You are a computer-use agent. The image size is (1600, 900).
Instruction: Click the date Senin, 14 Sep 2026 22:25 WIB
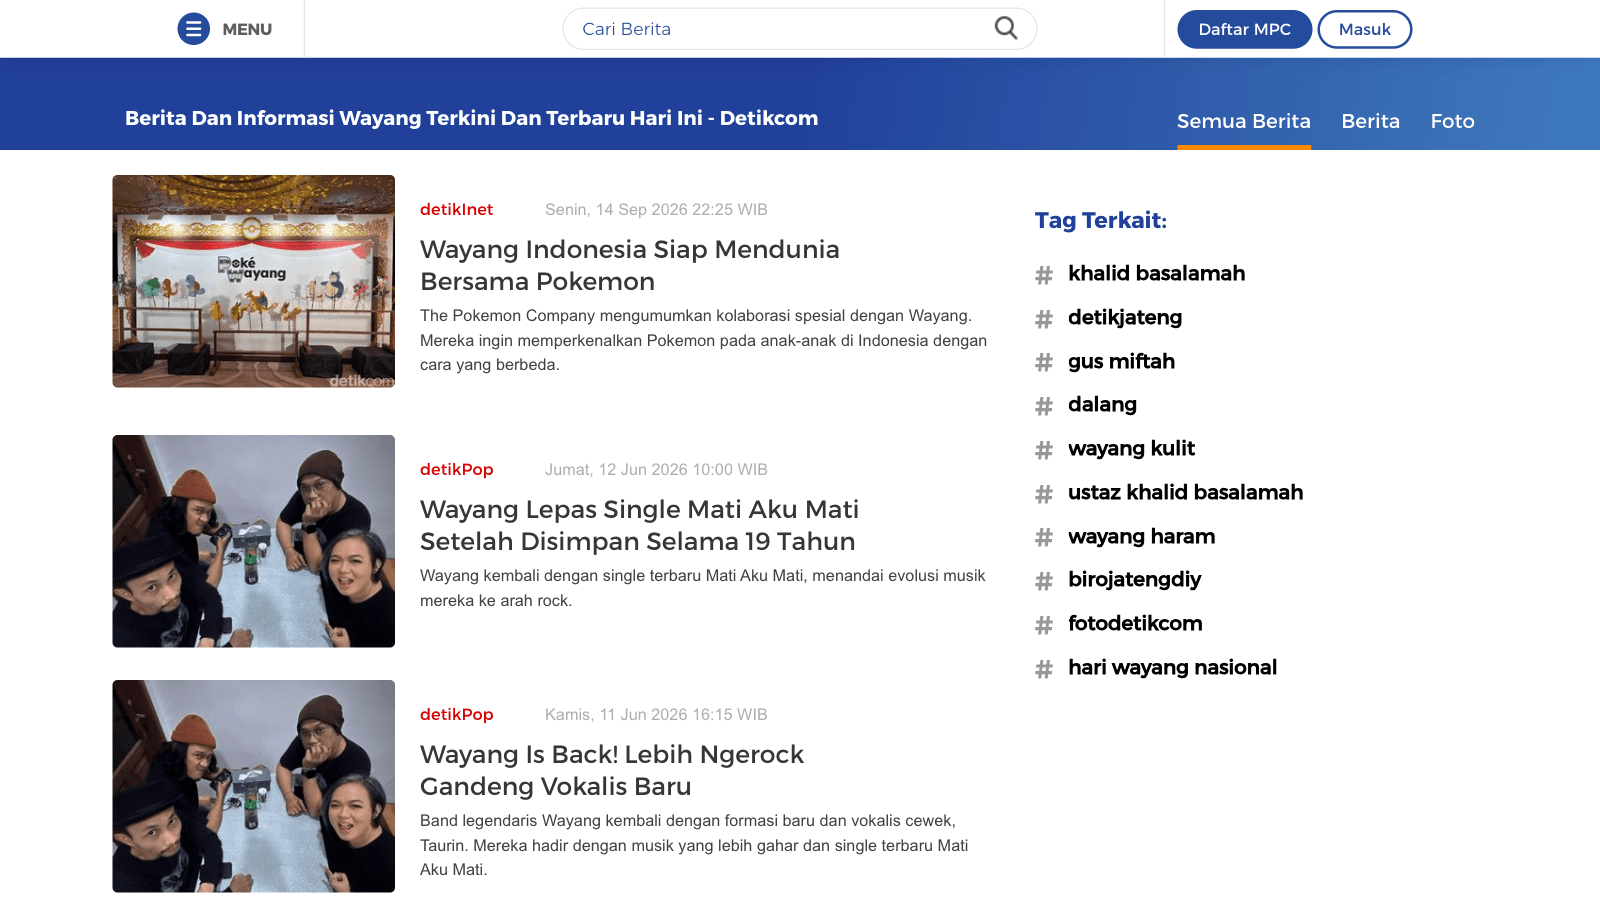coord(656,209)
